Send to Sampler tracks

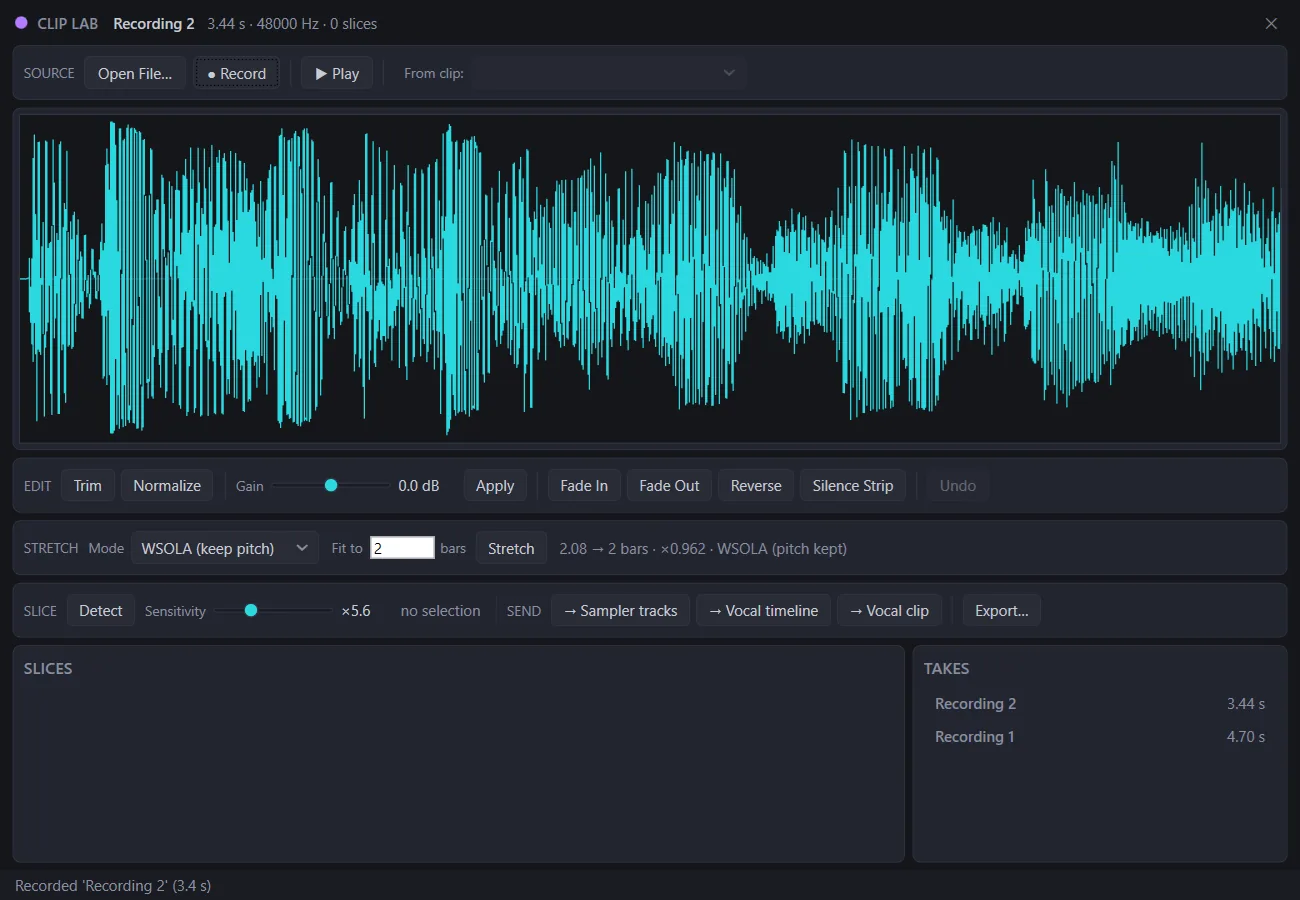[620, 610]
